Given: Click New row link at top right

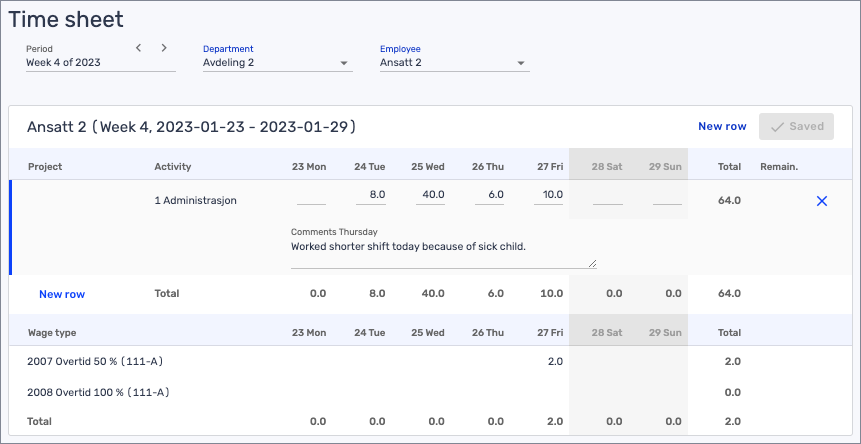Looking at the screenshot, I should pyautogui.click(x=722, y=126).
